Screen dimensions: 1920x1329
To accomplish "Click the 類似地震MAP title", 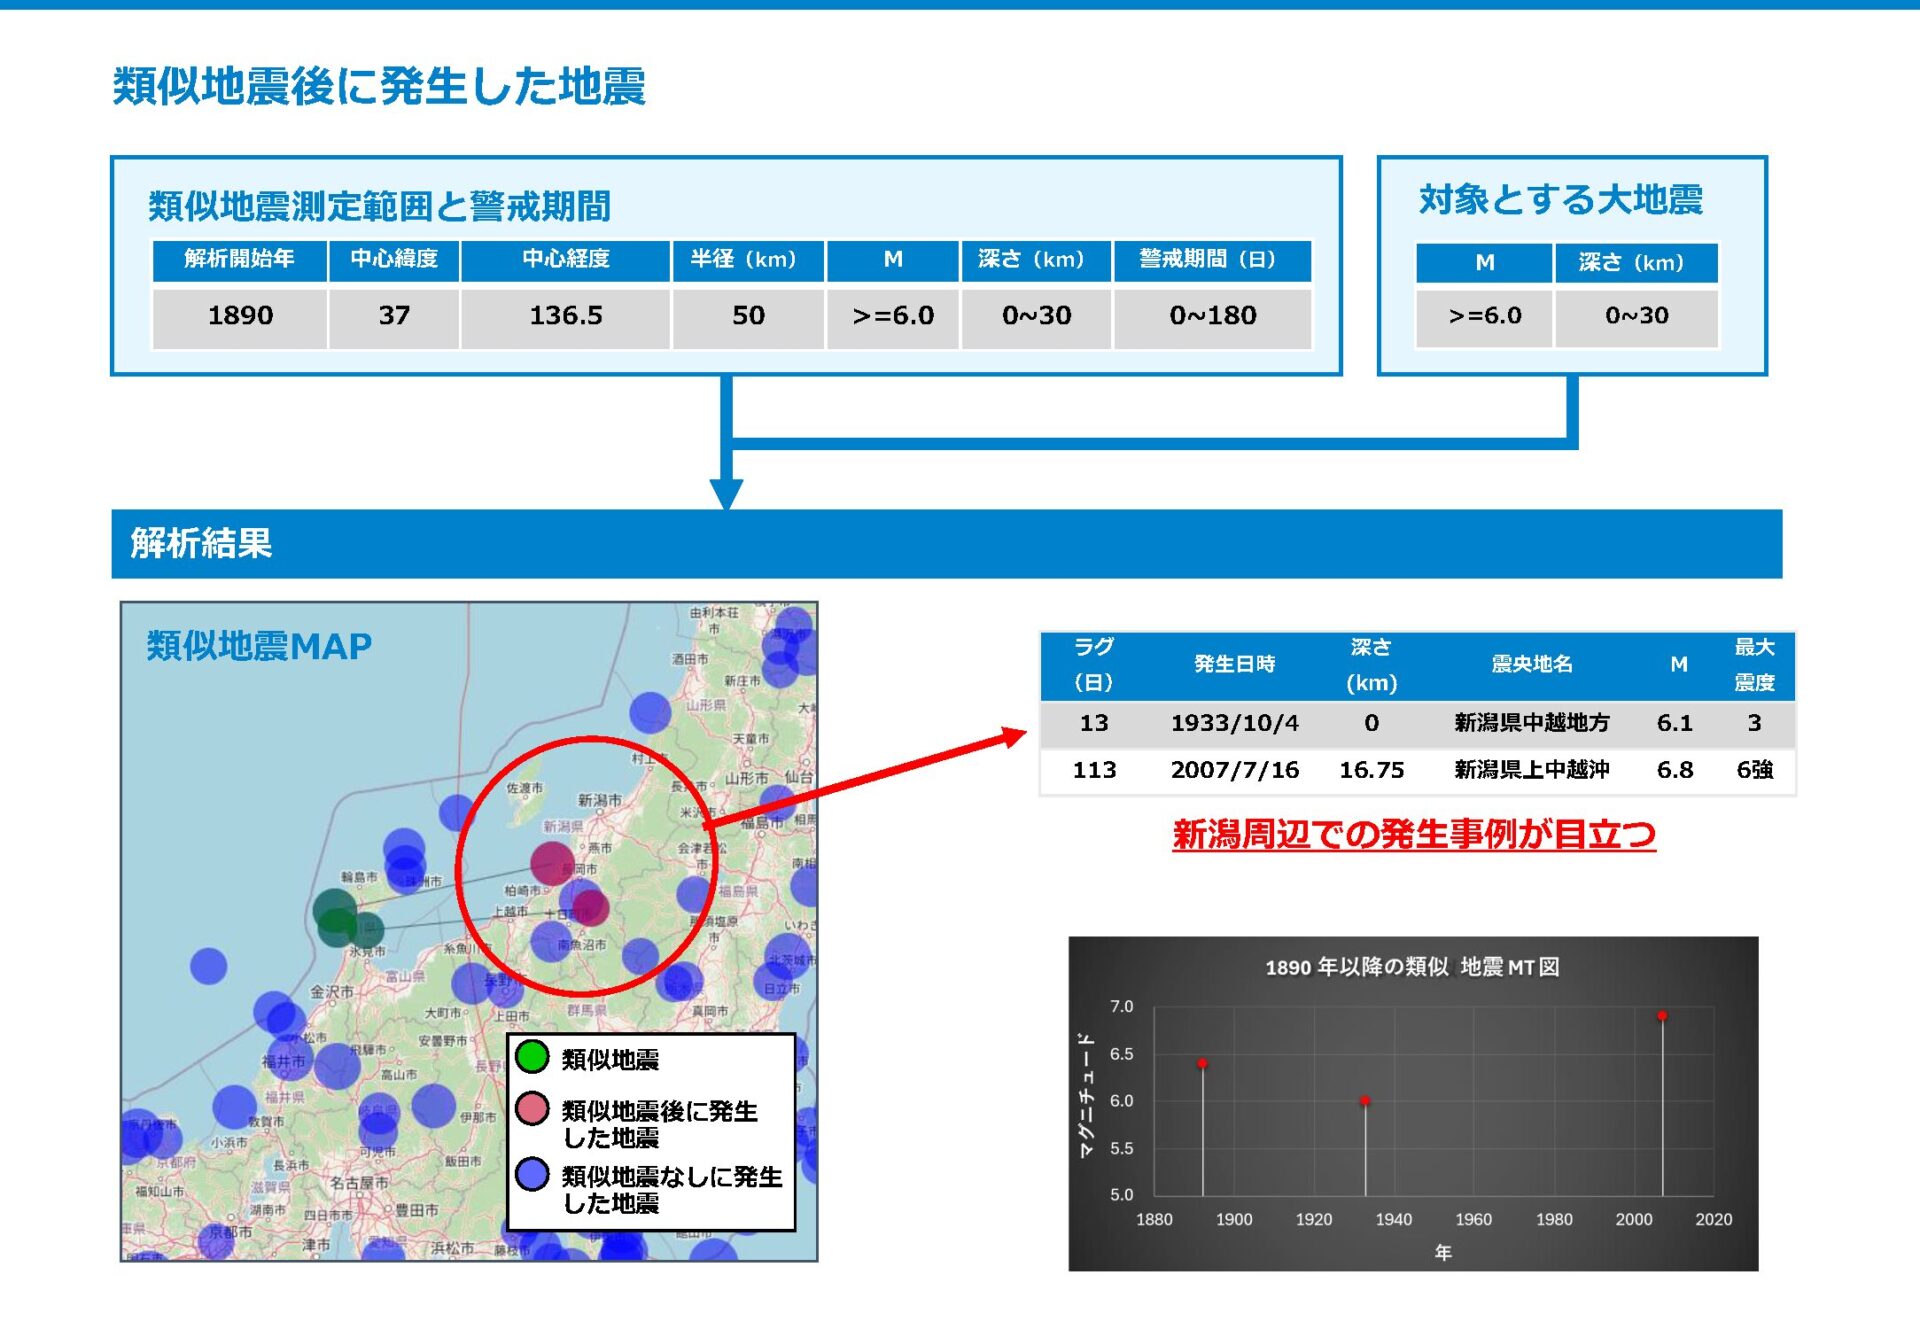I will [259, 646].
